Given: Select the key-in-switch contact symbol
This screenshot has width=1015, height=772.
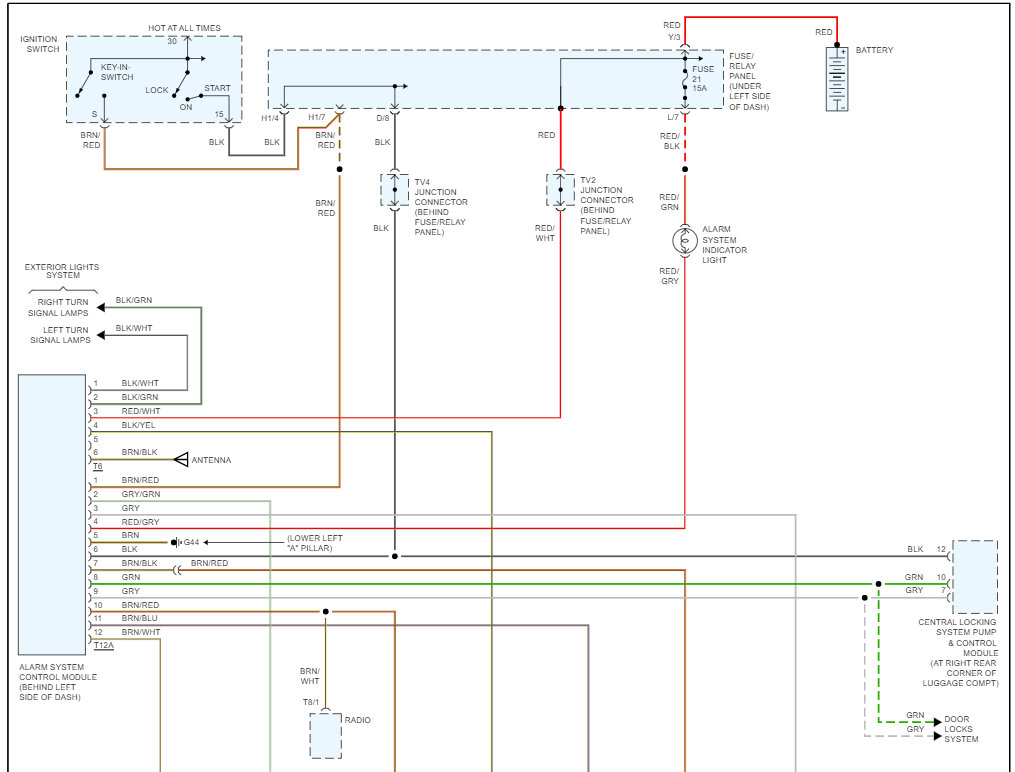Looking at the screenshot, I should pos(84,84).
